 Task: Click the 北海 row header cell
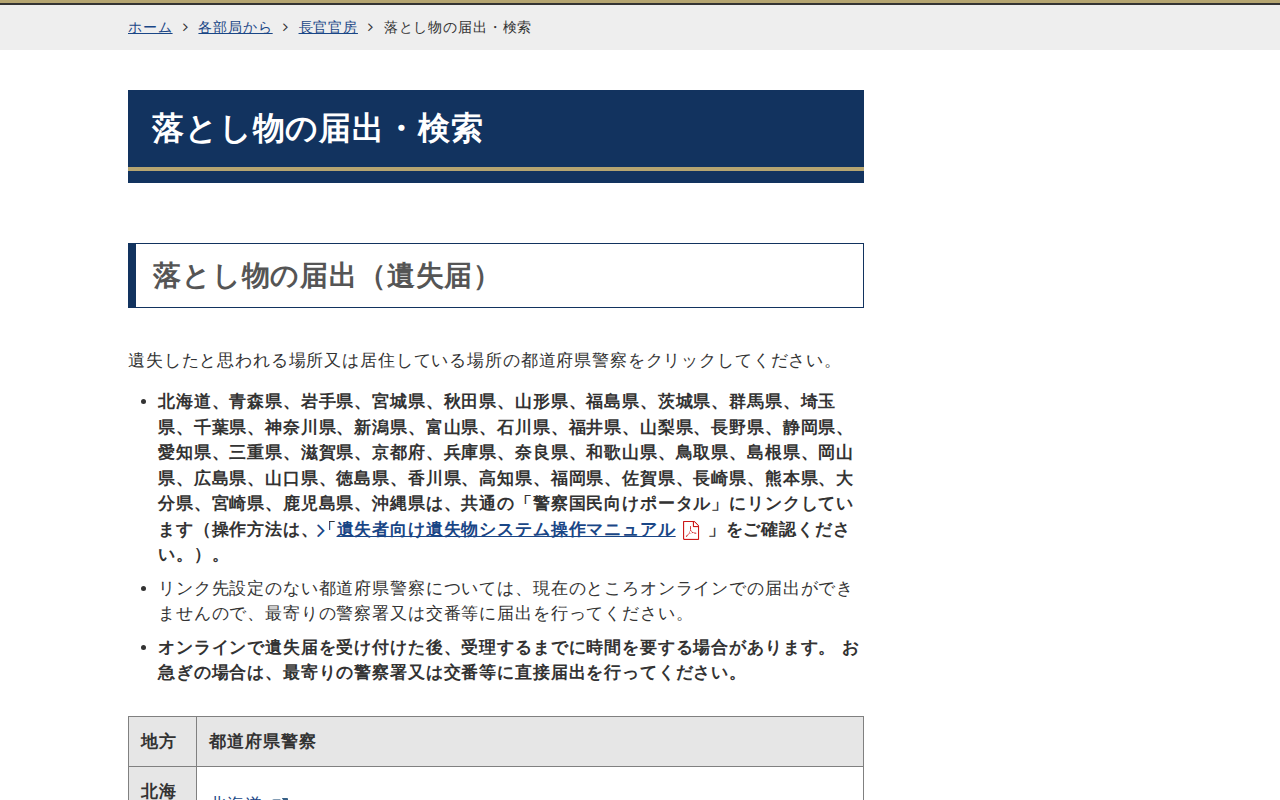[x=162, y=784]
